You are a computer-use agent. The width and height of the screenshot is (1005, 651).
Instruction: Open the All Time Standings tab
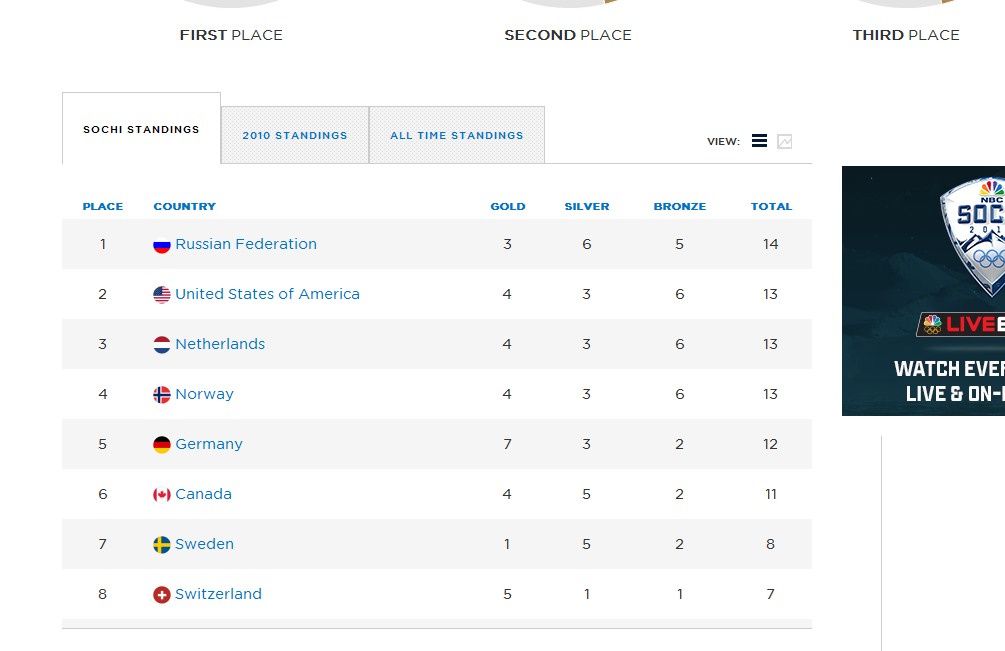point(457,135)
